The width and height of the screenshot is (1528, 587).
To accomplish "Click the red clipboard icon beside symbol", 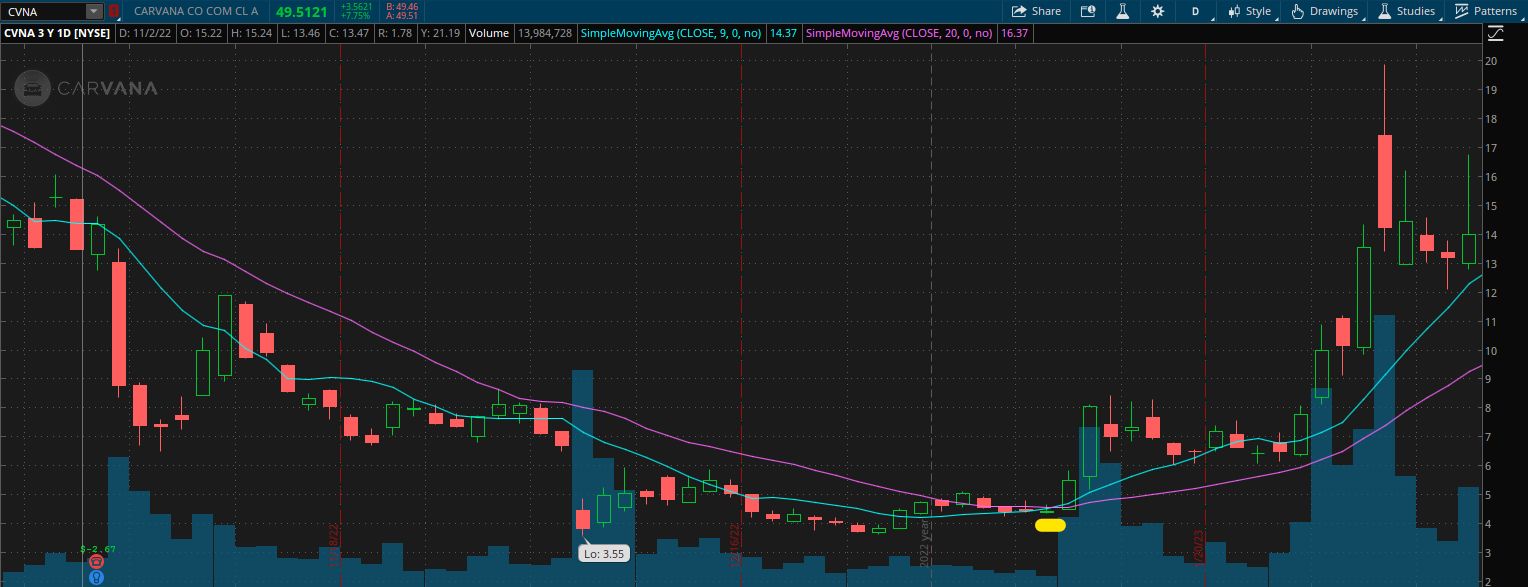I will [x=114, y=11].
